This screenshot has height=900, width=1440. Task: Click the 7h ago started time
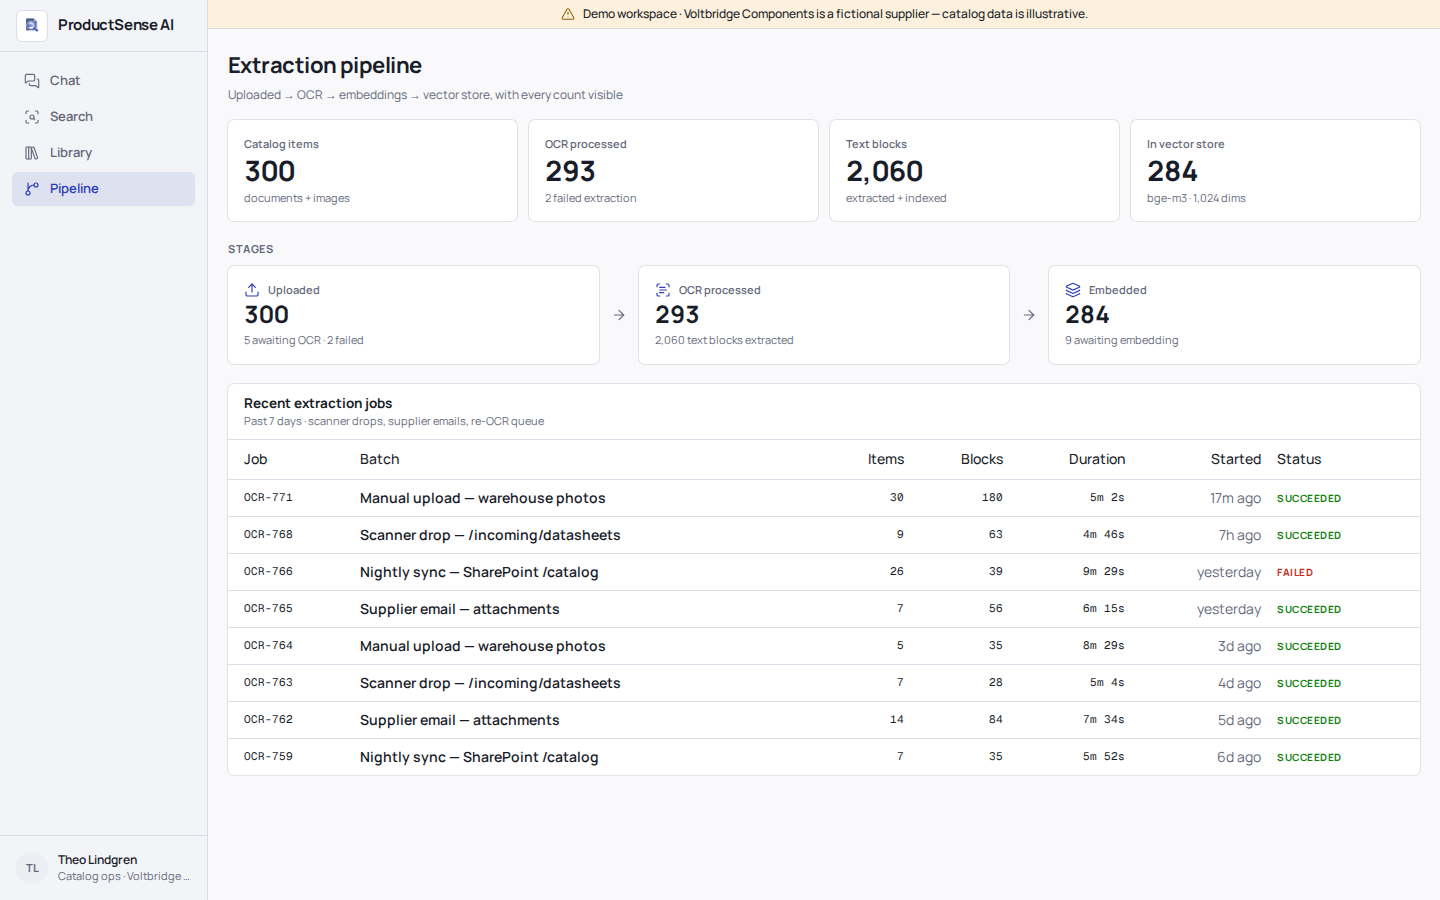(x=1240, y=536)
